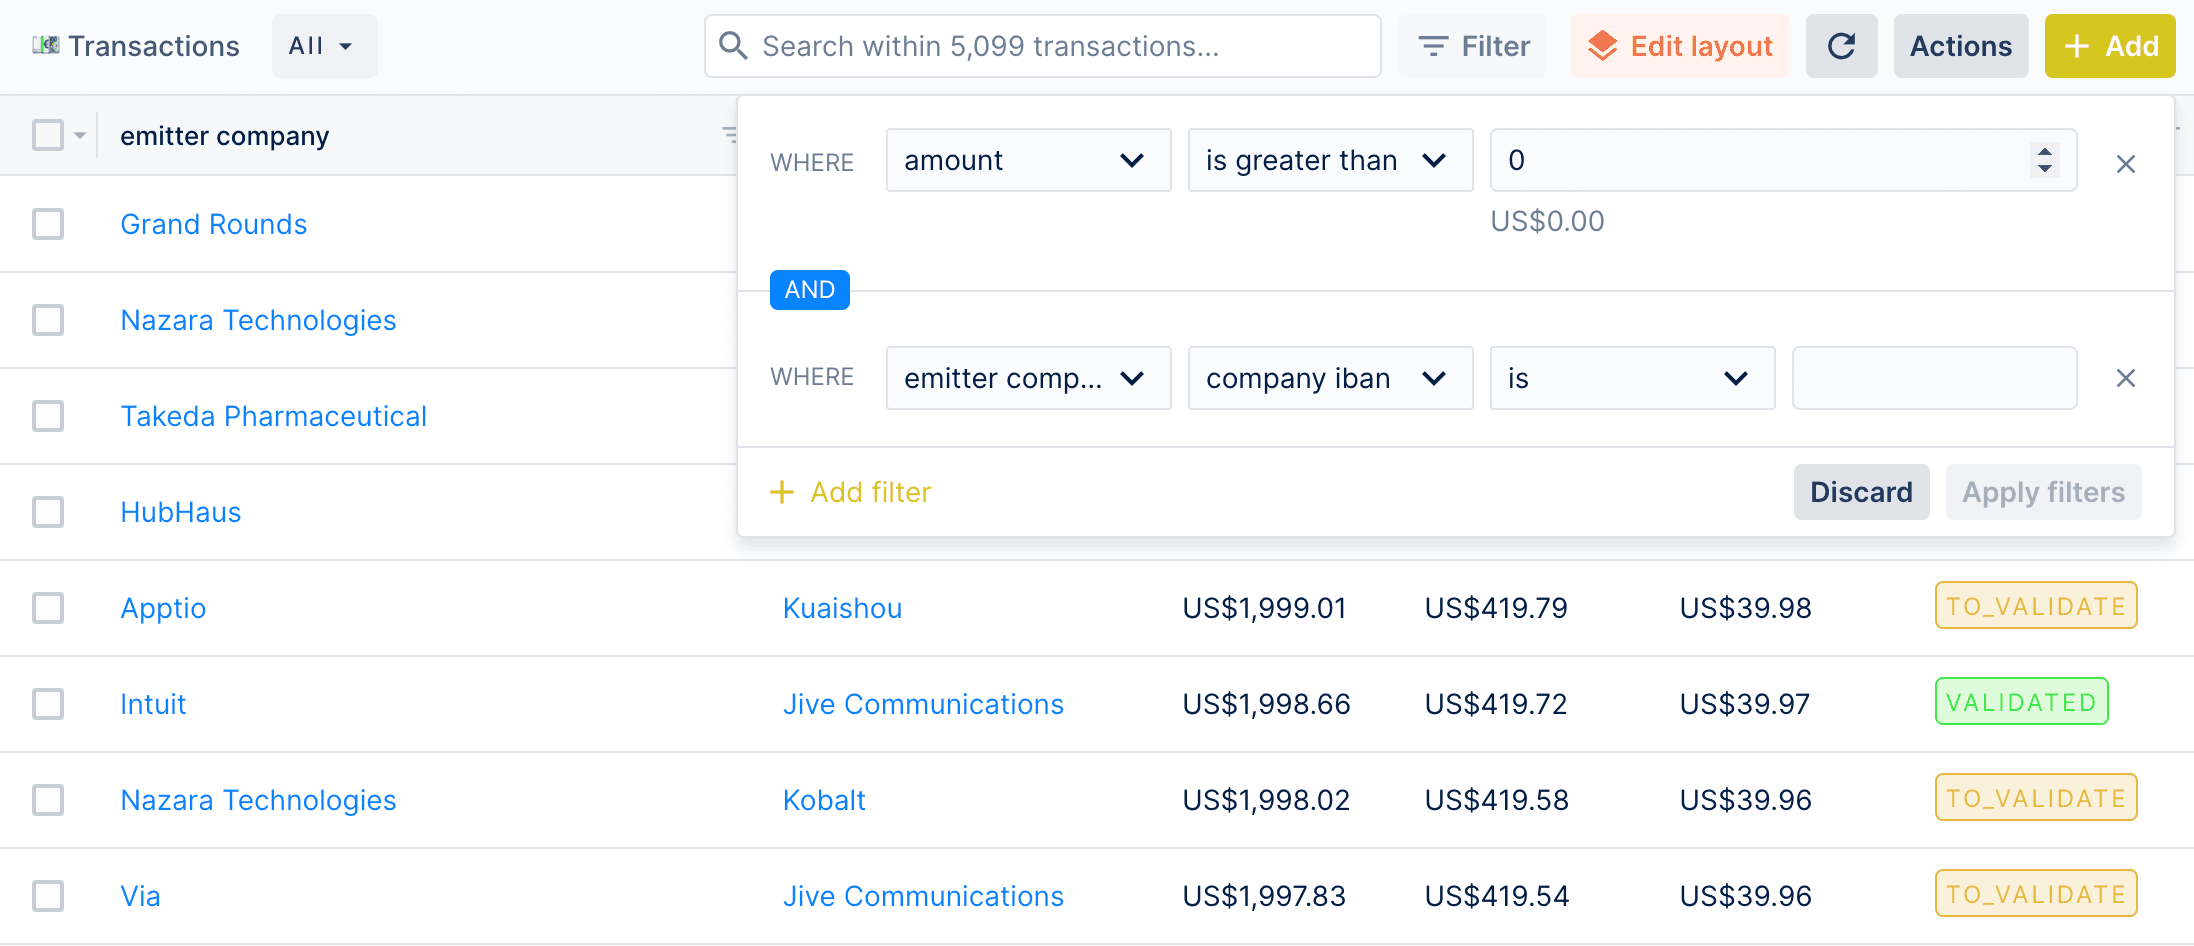Screen dimensions: 2194x946
Task: Click the emitter company column header
Action: pos(224,136)
